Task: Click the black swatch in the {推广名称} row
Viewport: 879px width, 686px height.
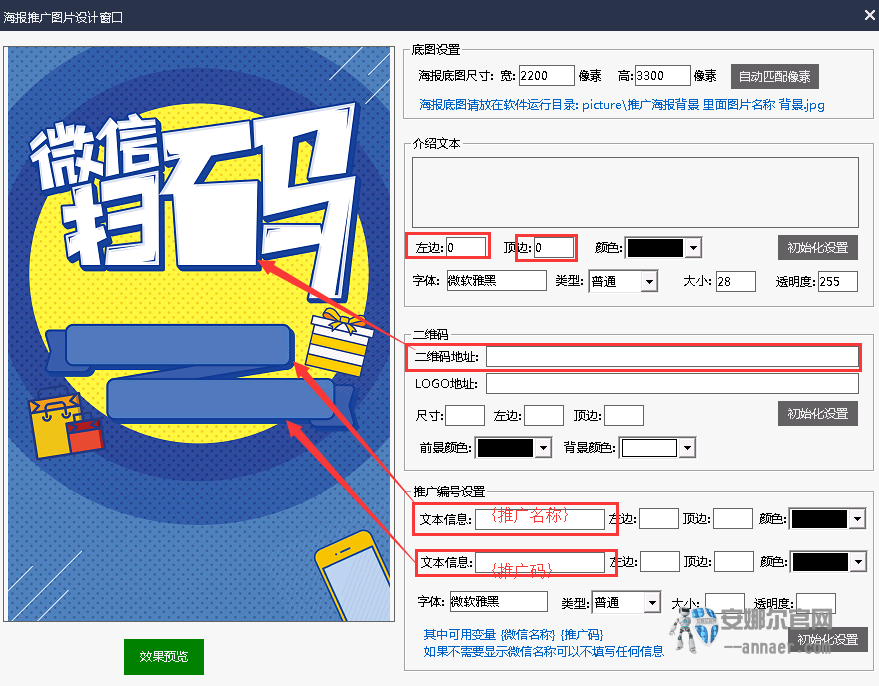Action: click(819, 519)
